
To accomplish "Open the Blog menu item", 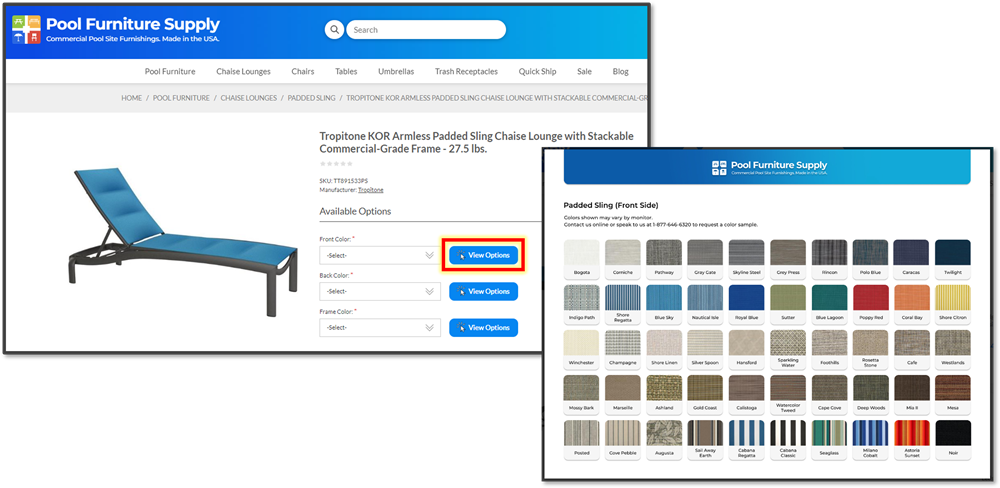I will 621,71.
